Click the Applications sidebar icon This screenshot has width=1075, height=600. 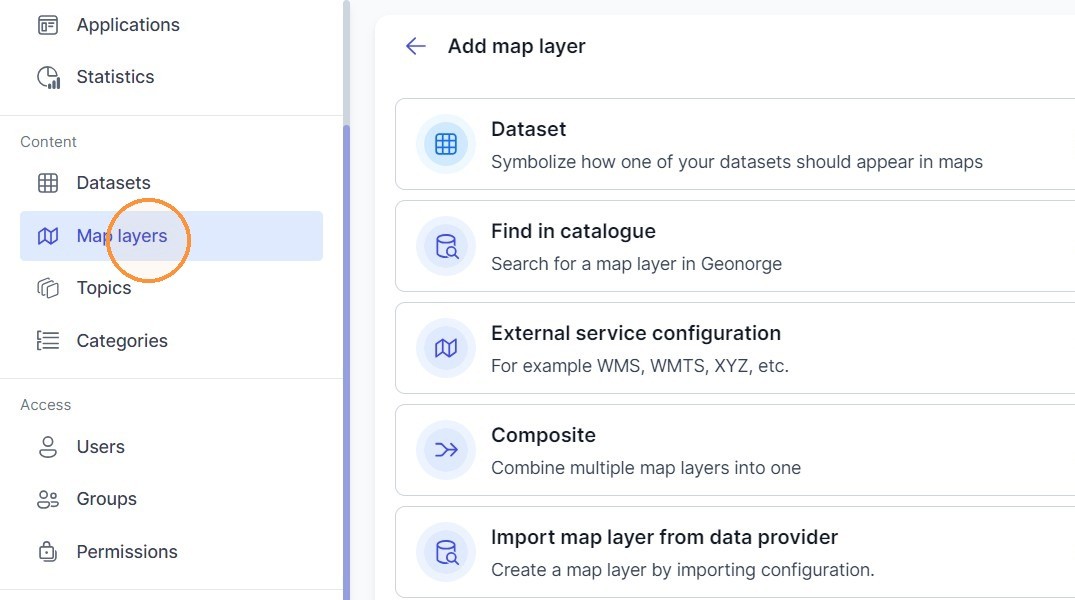(x=47, y=25)
